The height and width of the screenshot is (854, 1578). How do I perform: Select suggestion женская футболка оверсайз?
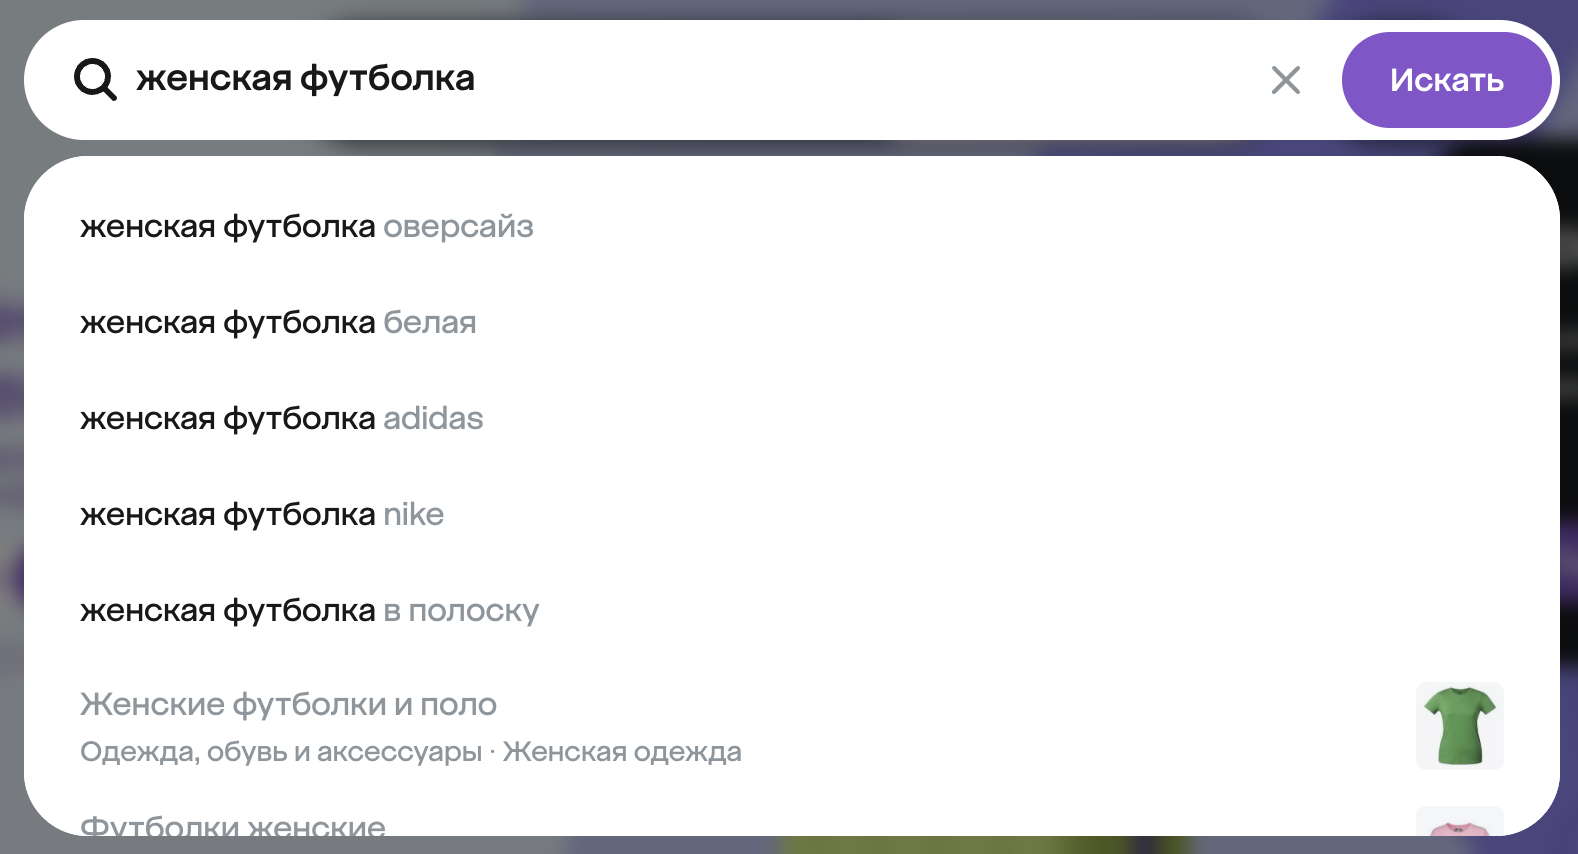[x=790, y=227]
